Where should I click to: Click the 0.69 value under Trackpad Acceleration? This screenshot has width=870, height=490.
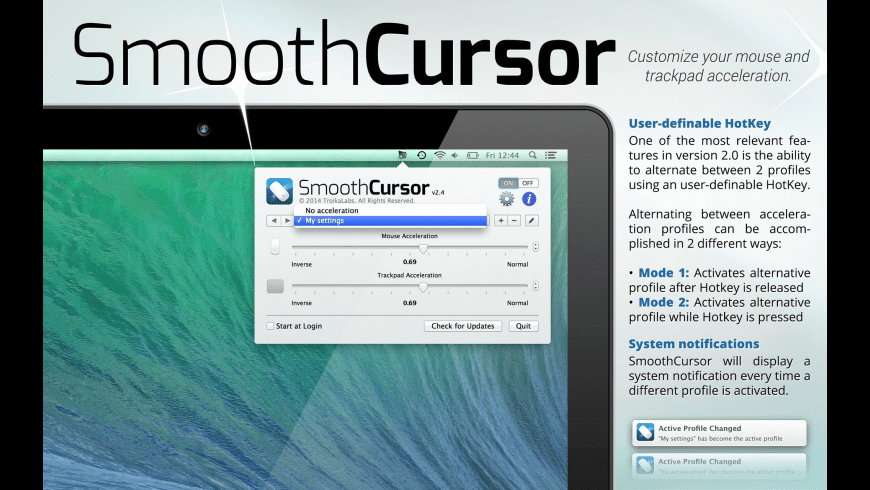coord(409,303)
